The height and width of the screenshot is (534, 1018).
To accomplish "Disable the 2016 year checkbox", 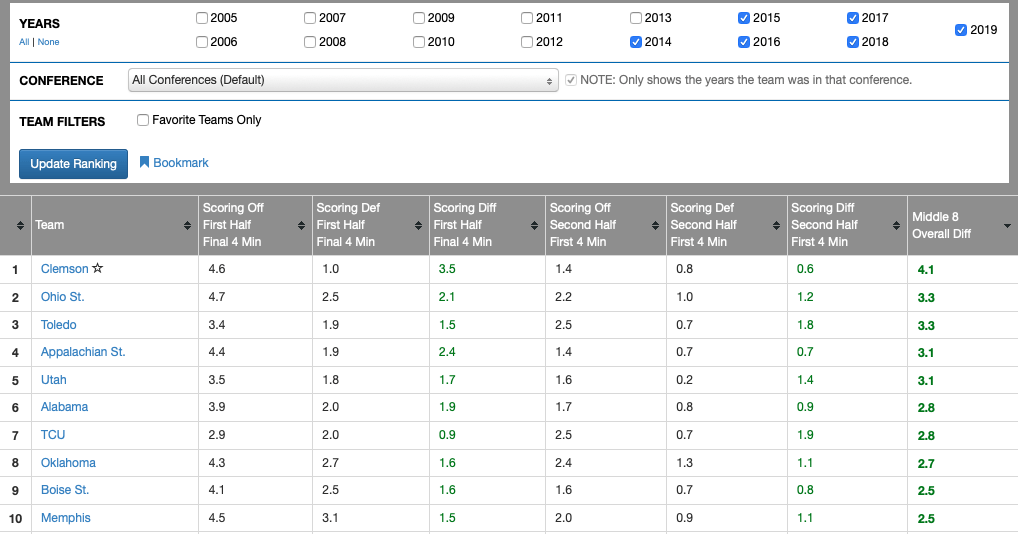I will point(744,42).
